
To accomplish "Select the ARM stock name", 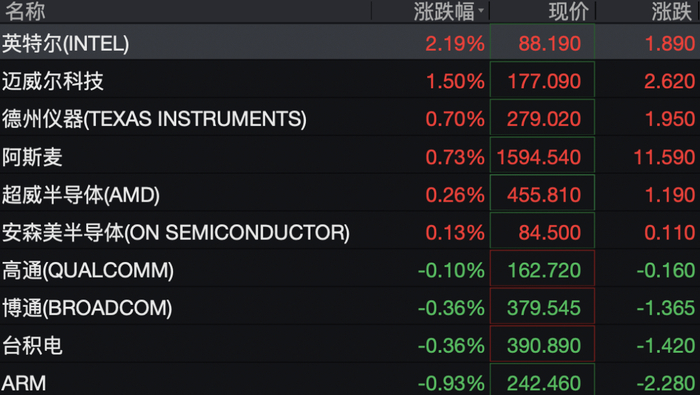I will [x=24, y=383].
